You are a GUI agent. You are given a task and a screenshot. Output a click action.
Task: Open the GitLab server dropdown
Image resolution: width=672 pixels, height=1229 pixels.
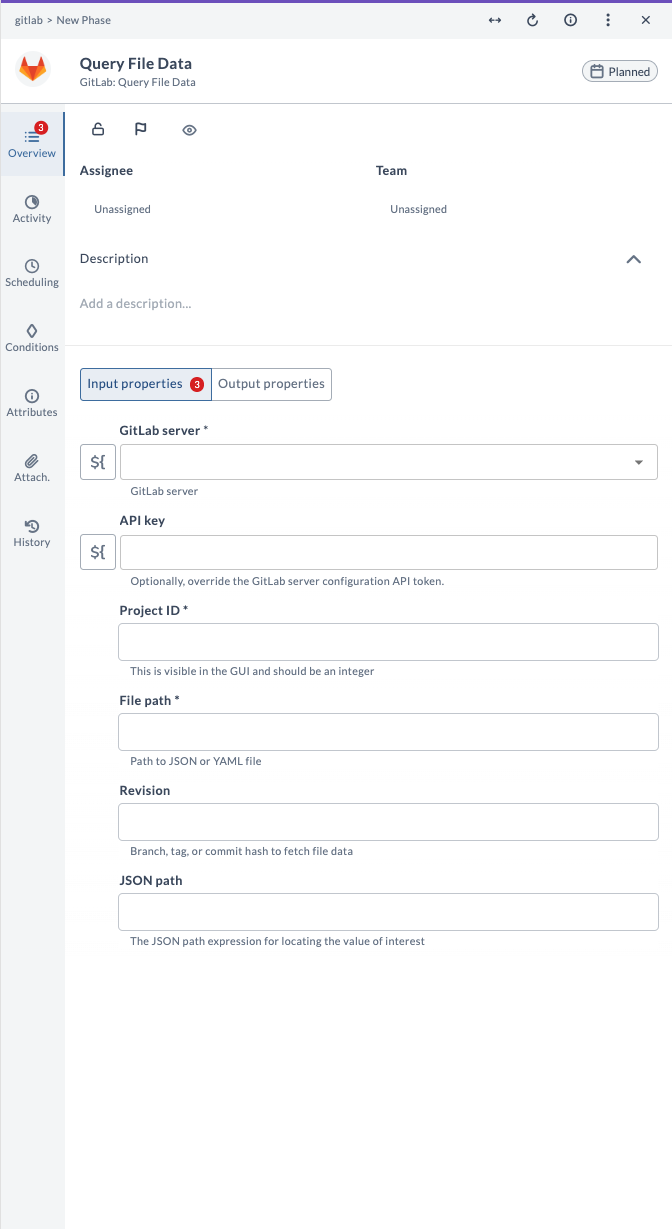click(389, 462)
